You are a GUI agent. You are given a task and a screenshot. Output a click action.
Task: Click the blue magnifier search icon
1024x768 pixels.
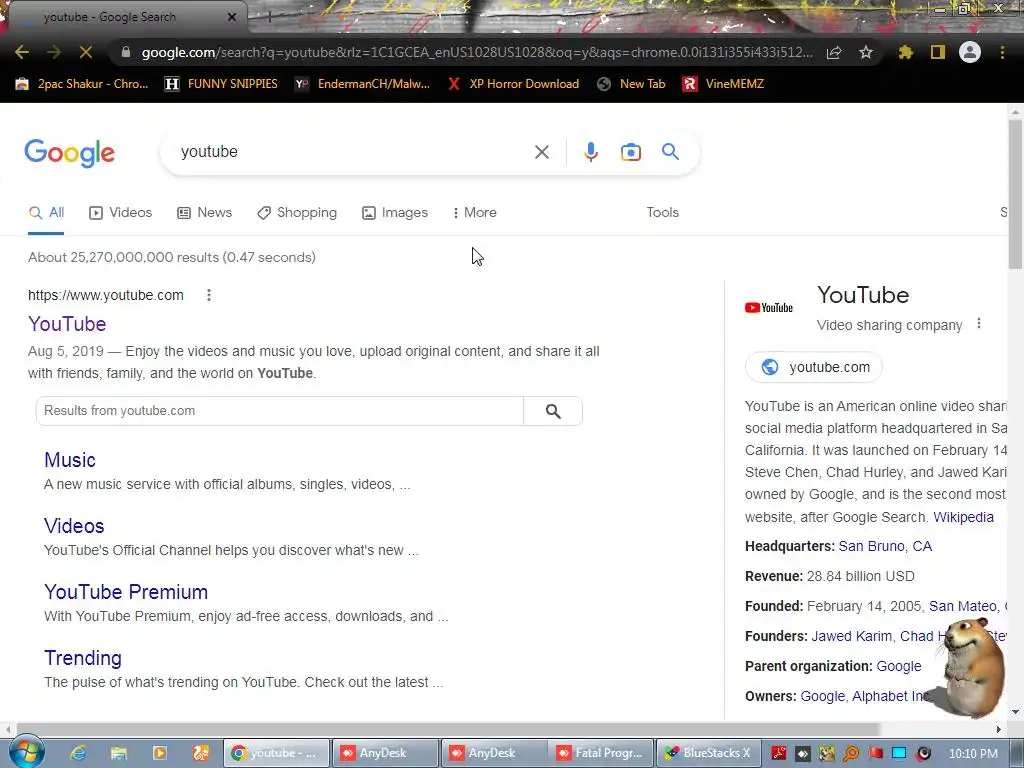point(671,152)
